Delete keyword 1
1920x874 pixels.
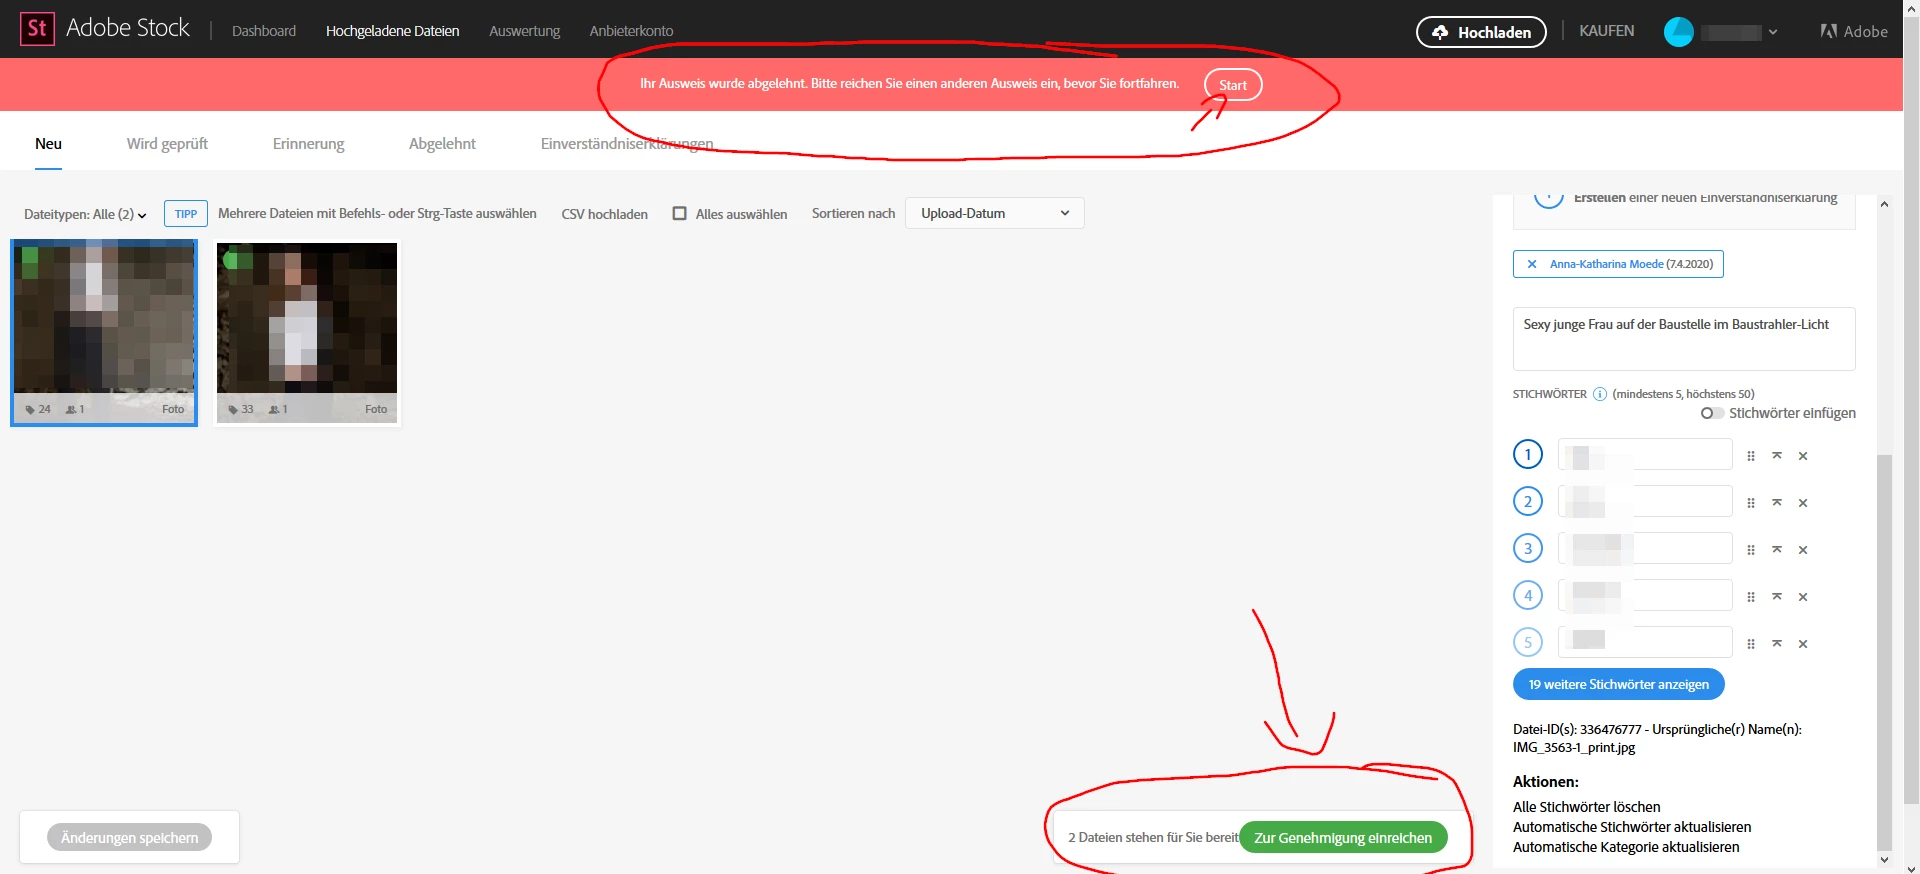click(x=1803, y=456)
